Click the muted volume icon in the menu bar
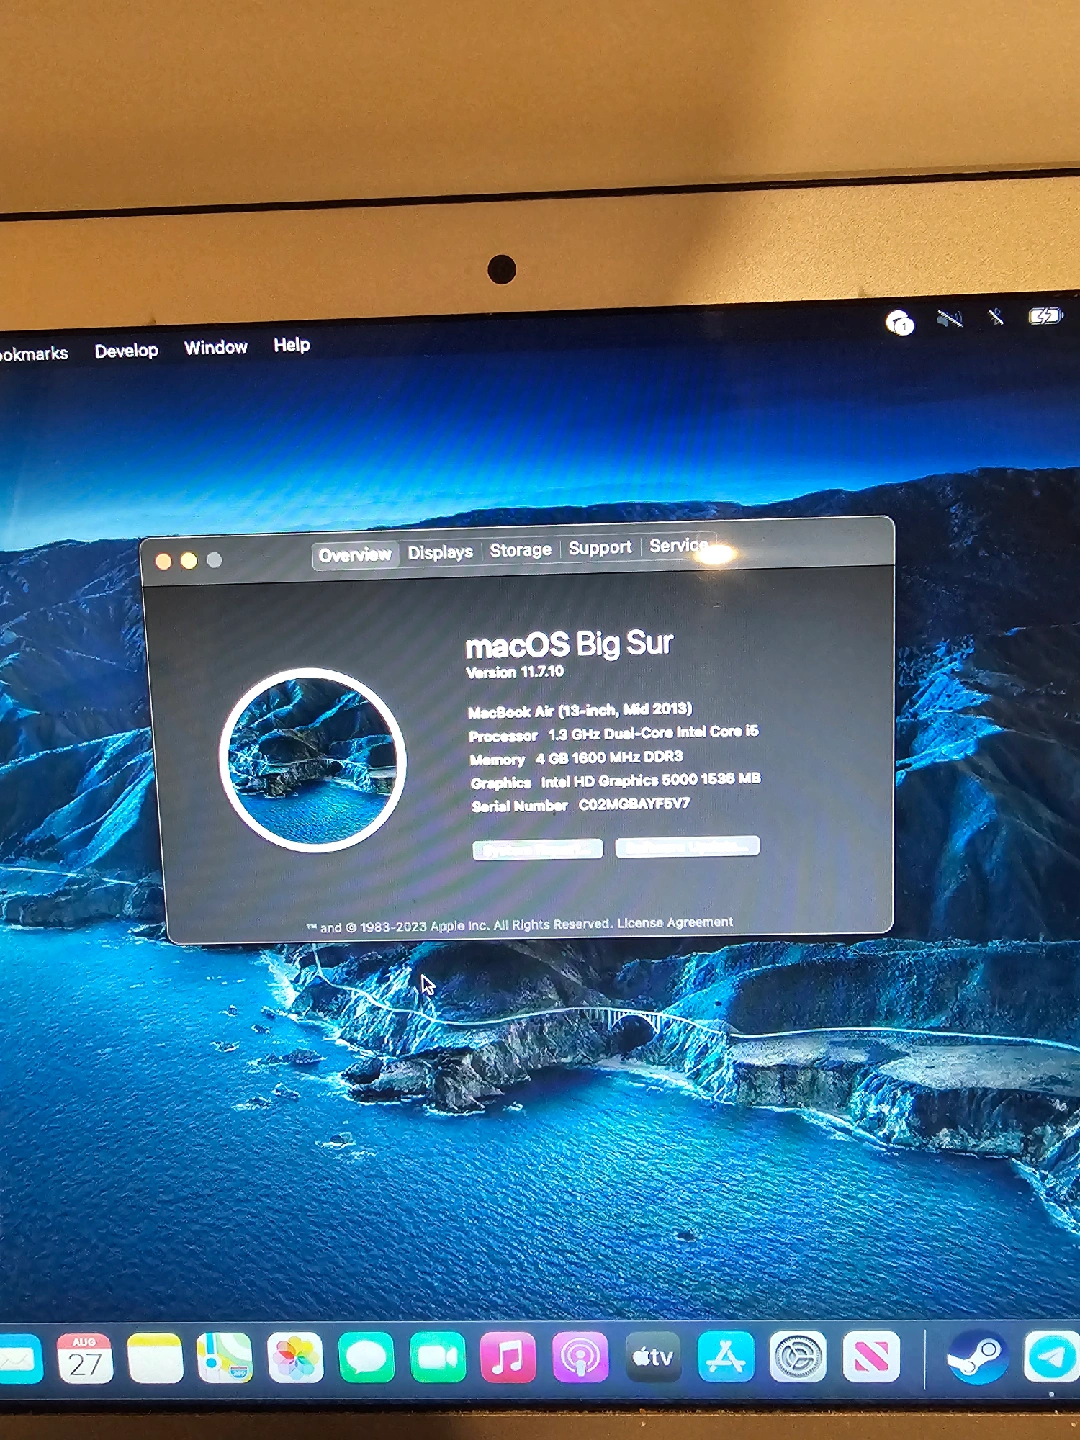 [949, 319]
